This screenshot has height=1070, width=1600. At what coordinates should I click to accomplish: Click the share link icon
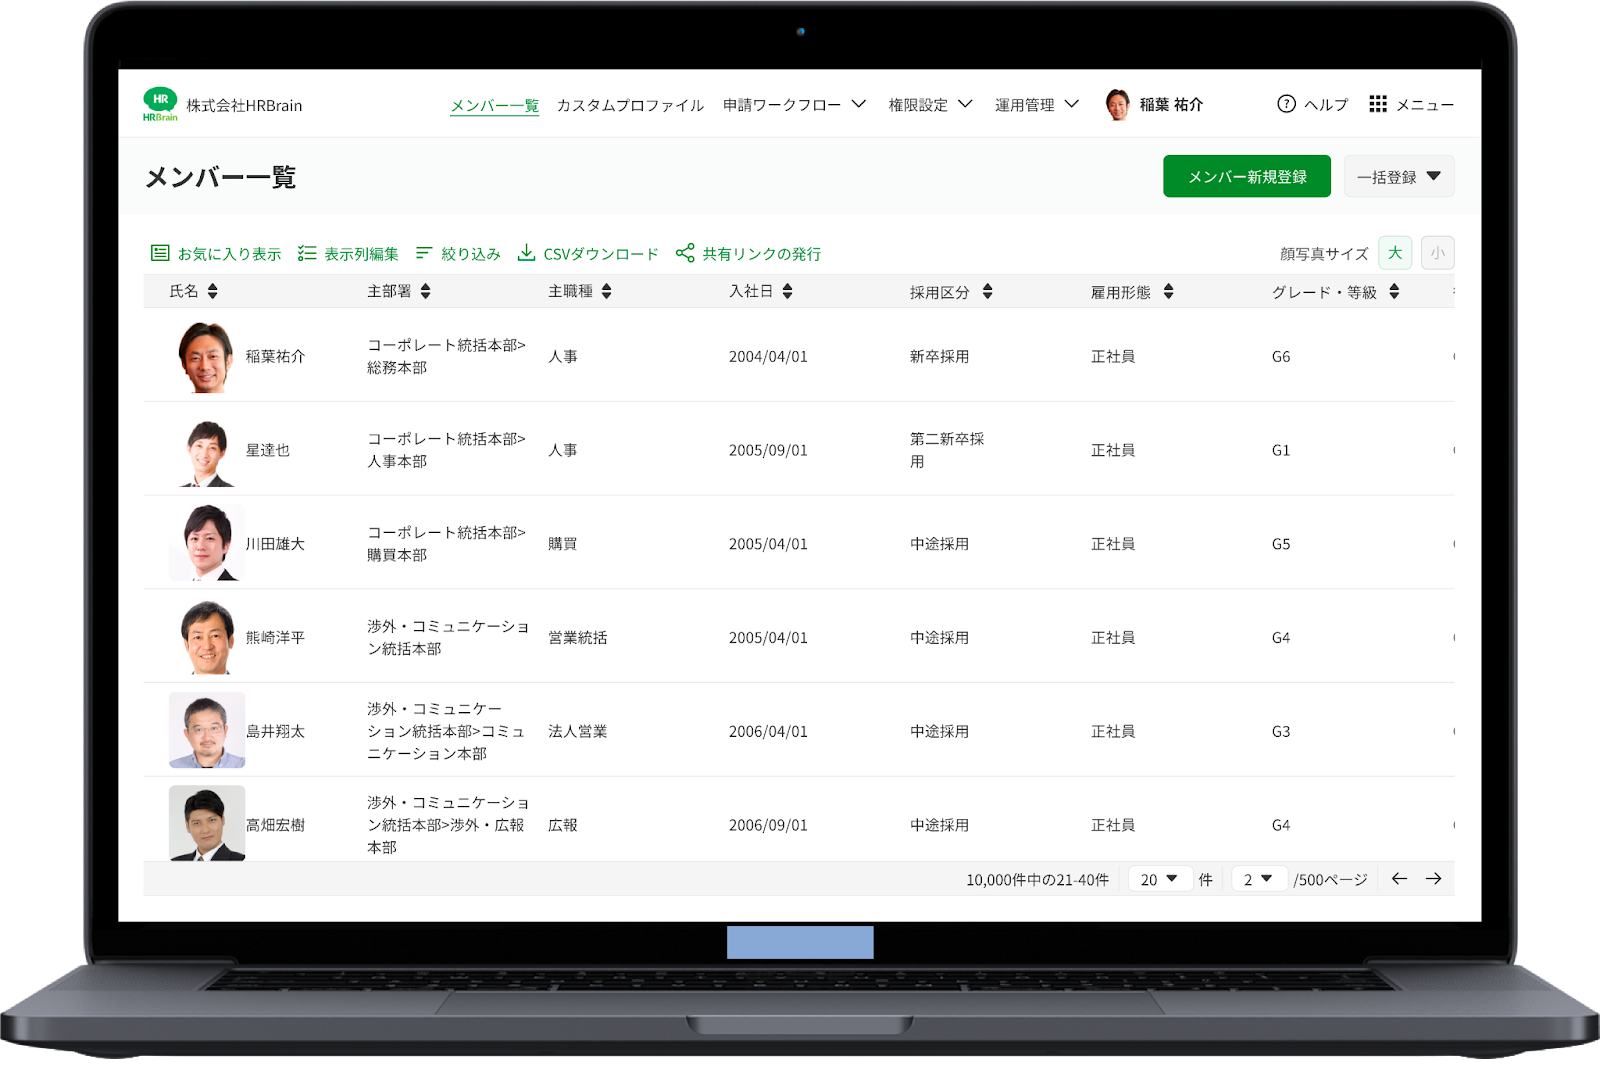tap(685, 253)
